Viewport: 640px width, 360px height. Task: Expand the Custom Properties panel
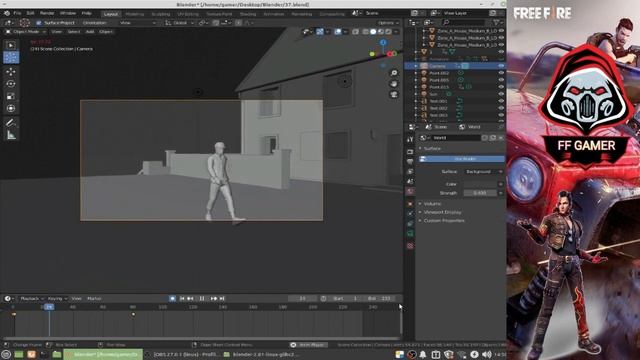(x=444, y=221)
